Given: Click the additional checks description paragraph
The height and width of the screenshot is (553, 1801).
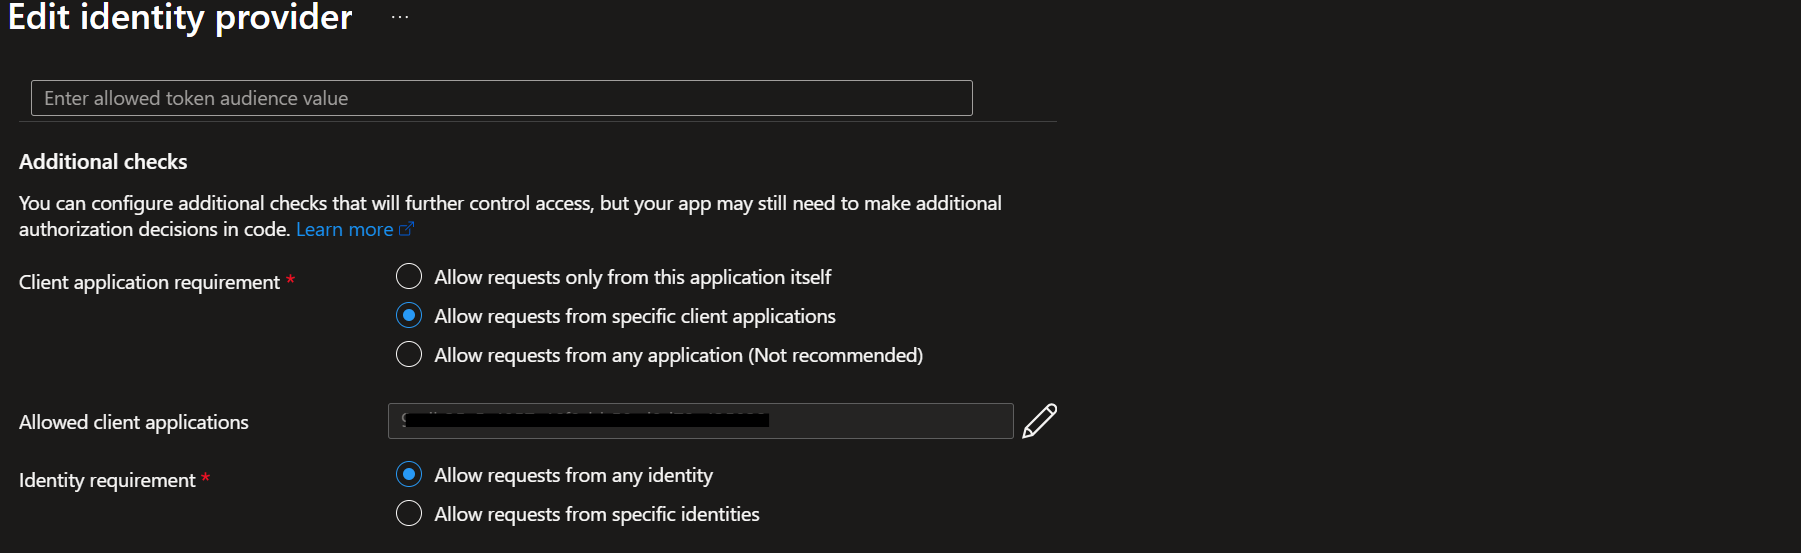Looking at the screenshot, I should [x=510, y=216].
